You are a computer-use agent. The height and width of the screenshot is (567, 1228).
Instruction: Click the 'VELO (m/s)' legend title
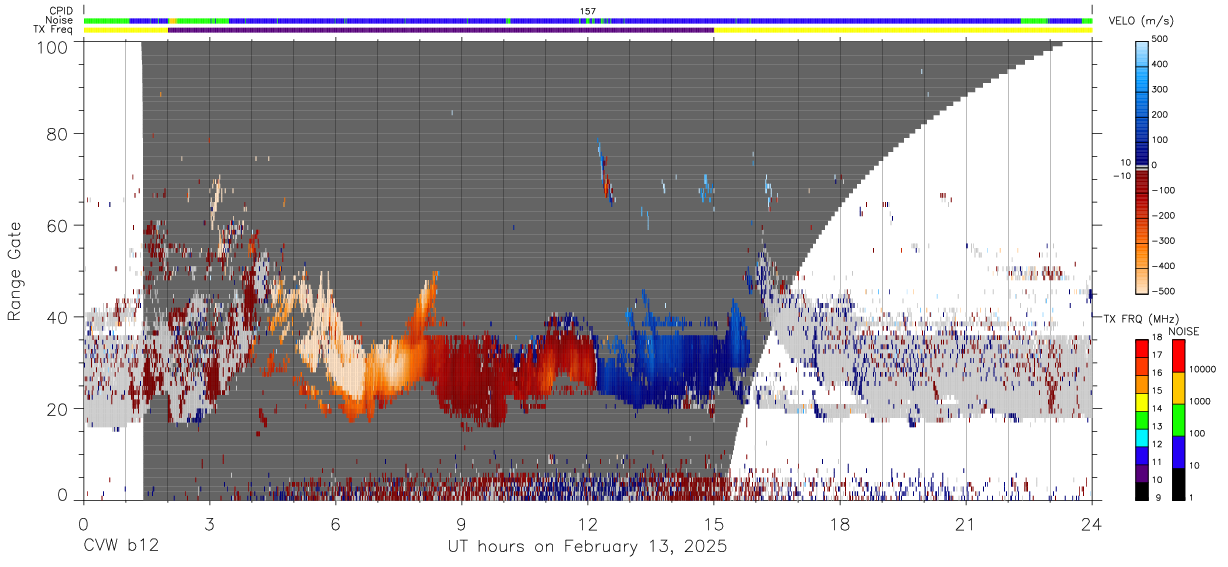[1140, 21]
